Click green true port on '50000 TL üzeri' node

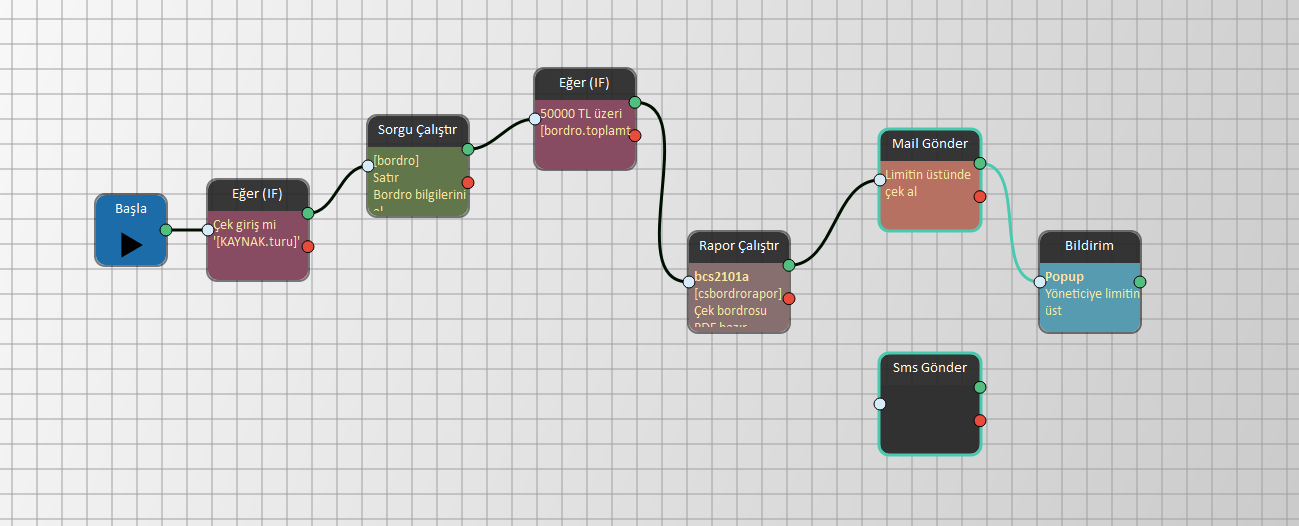pos(634,102)
